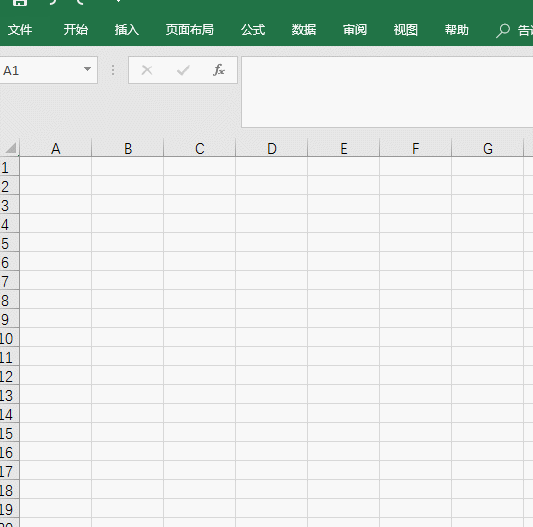Image resolution: width=533 pixels, height=527 pixels.
Task: Select cell B3 in the grid
Action: (x=127, y=205)
